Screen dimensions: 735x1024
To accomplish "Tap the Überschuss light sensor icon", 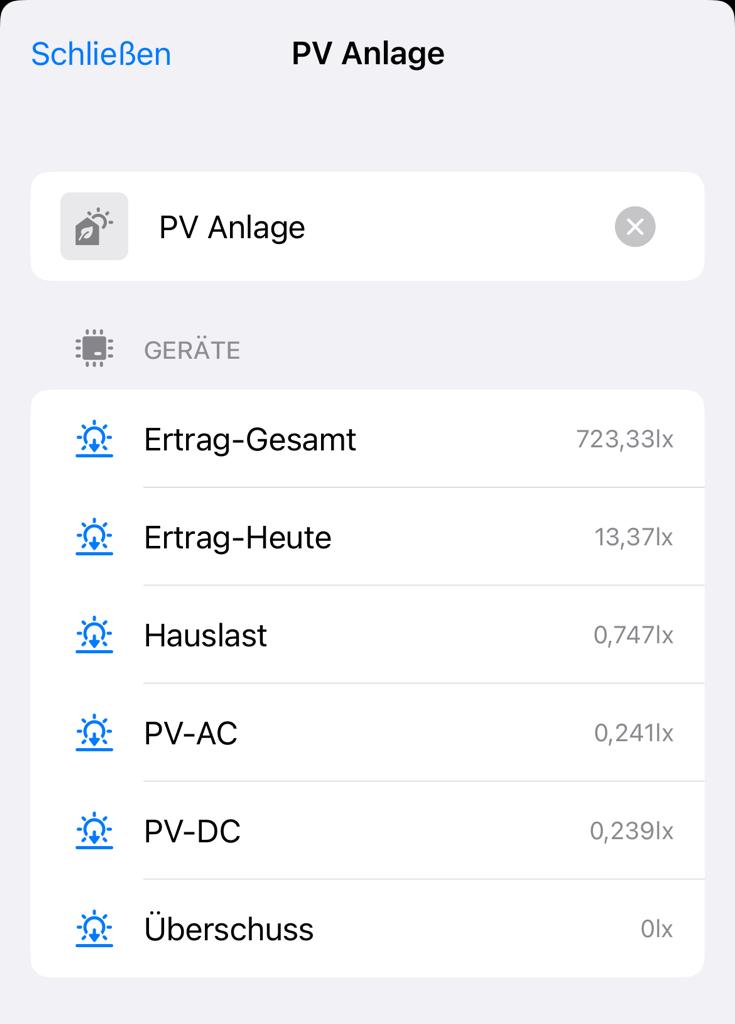I will tap(94, 929).
